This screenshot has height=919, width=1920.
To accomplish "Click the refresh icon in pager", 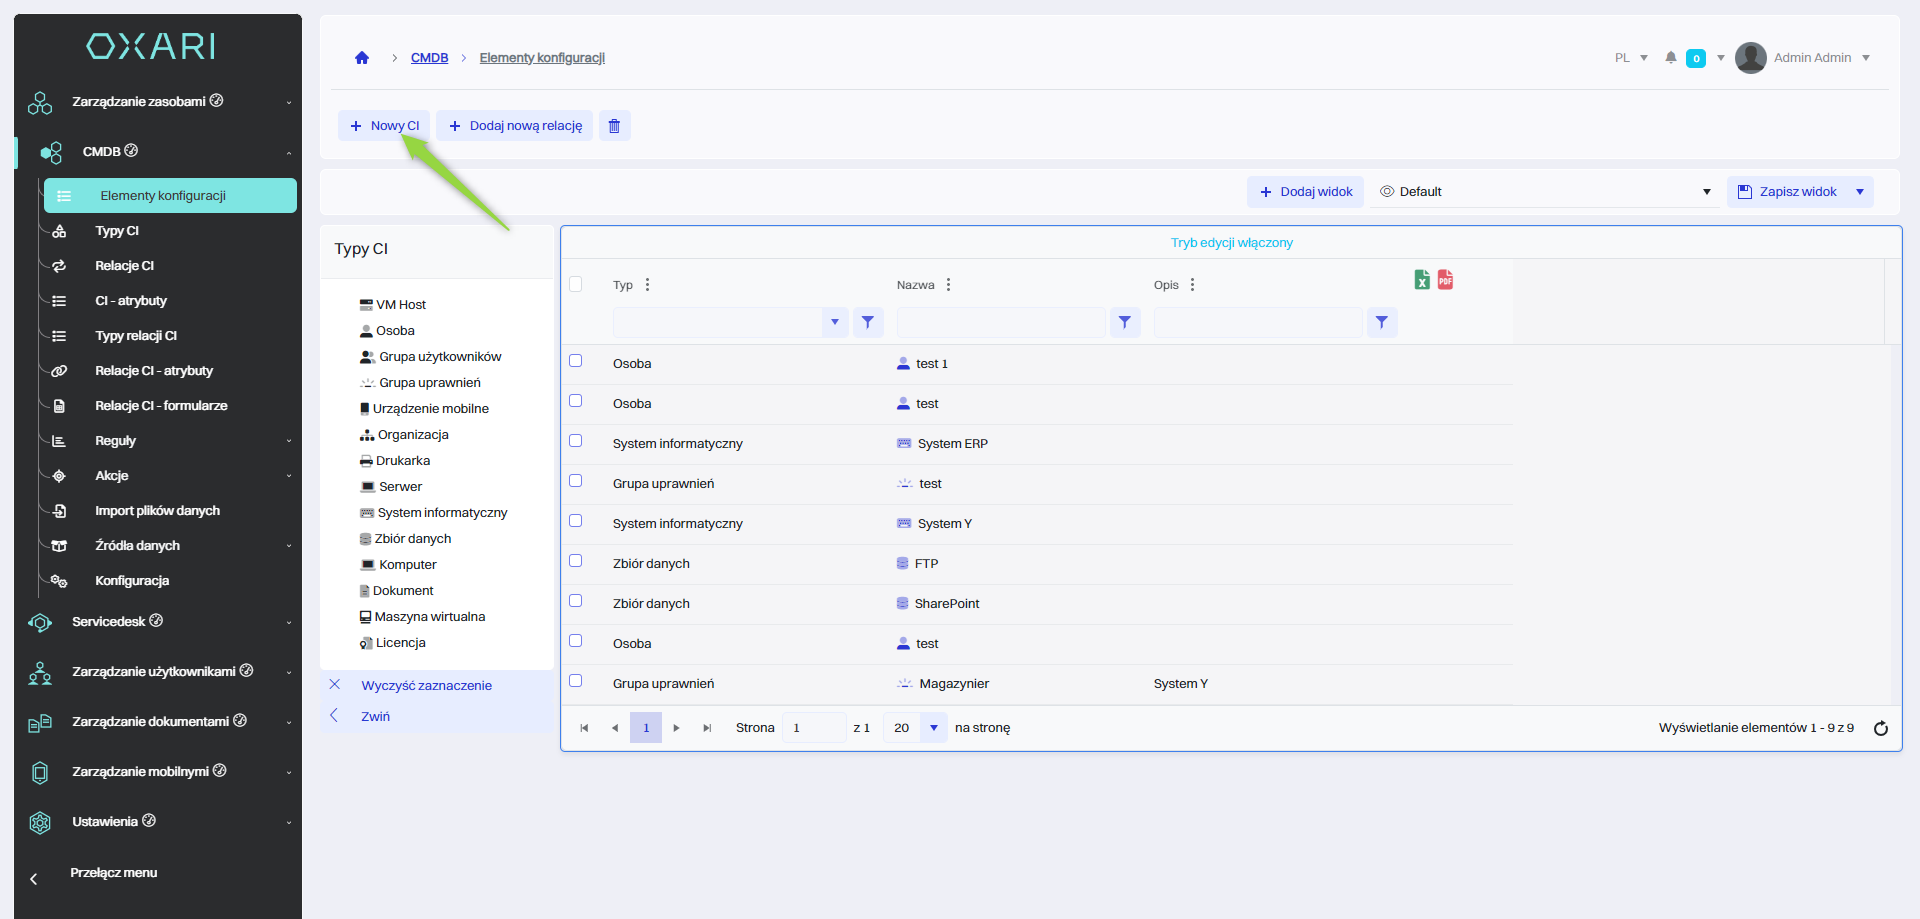I will (x=1880, y=728).
